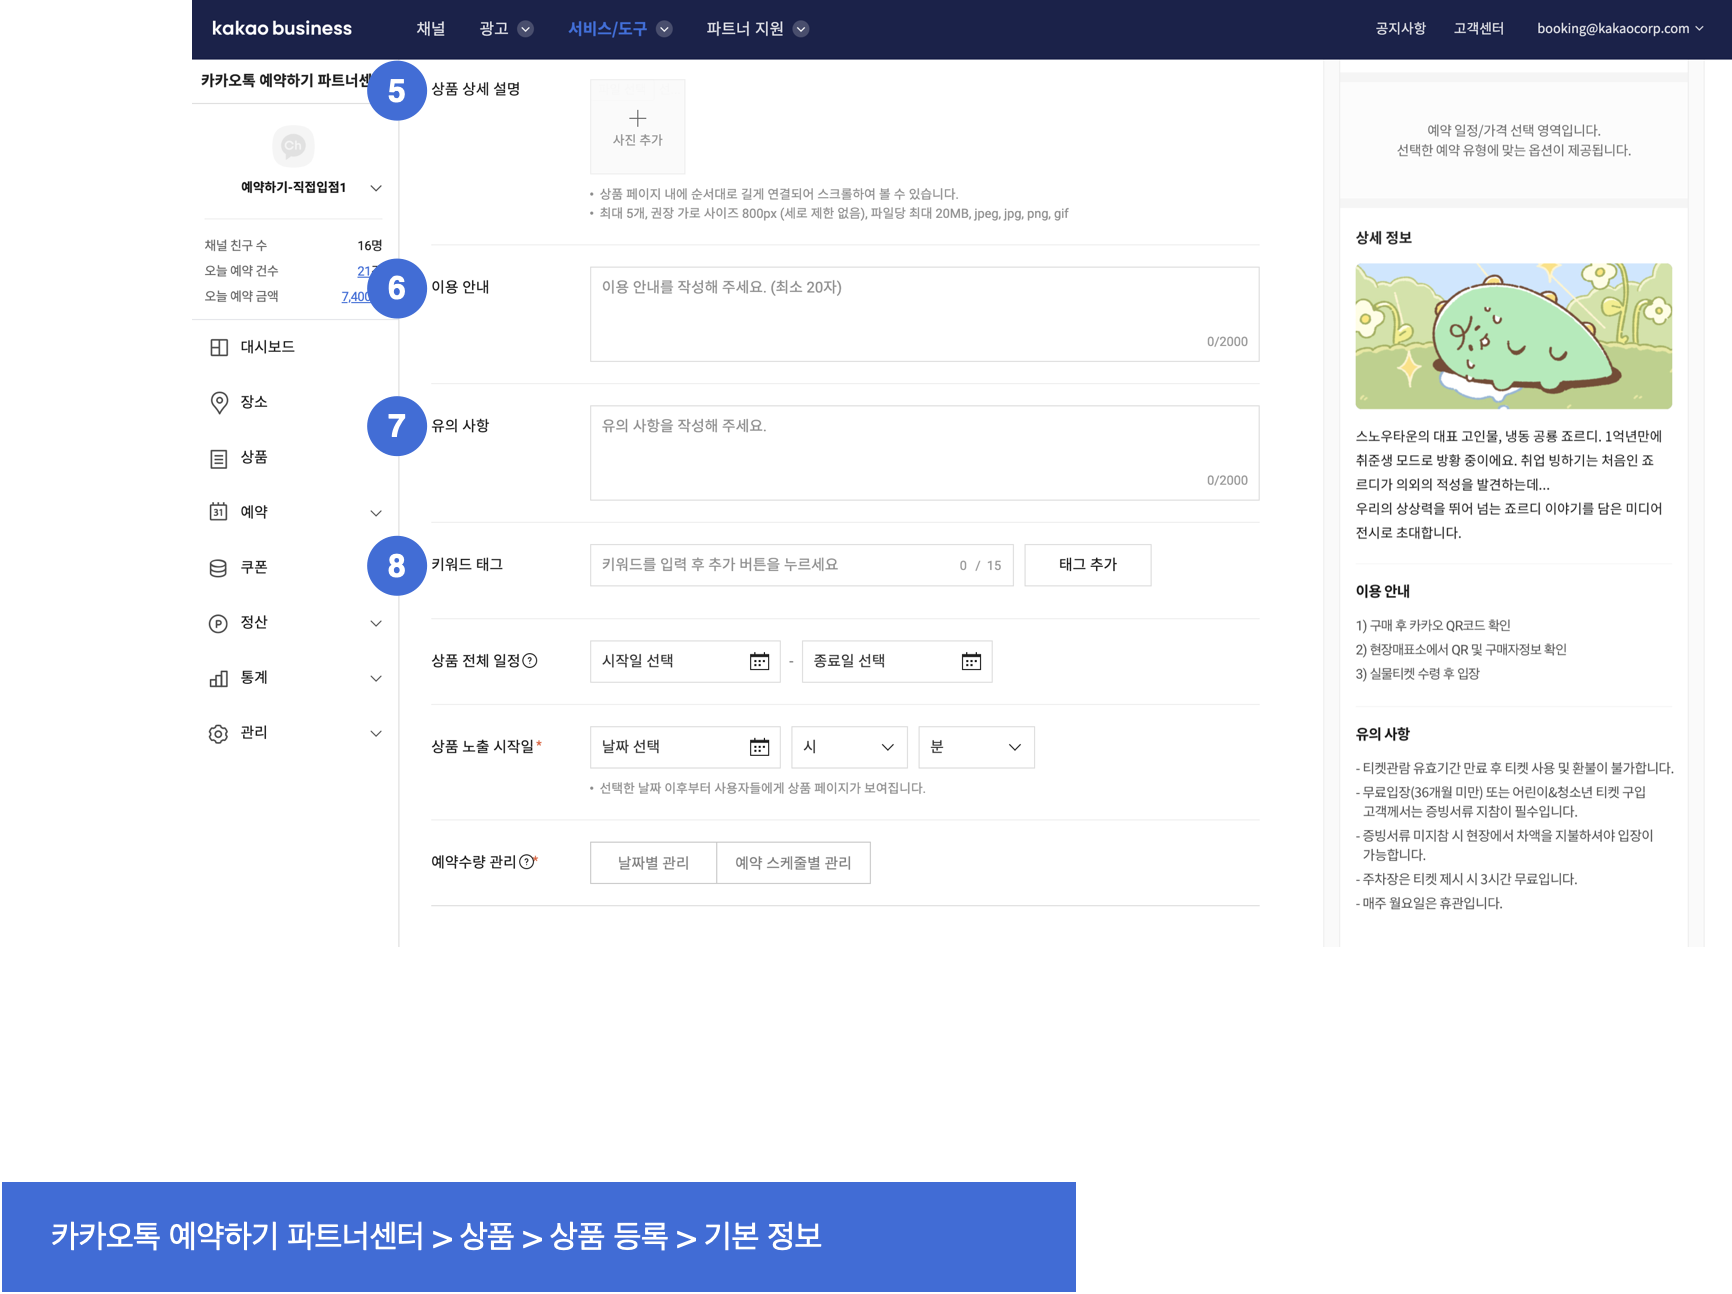Open the 파트너 지원 top menu
The width and height of the screenshot is (1732, 1294).
click(756, 29)
